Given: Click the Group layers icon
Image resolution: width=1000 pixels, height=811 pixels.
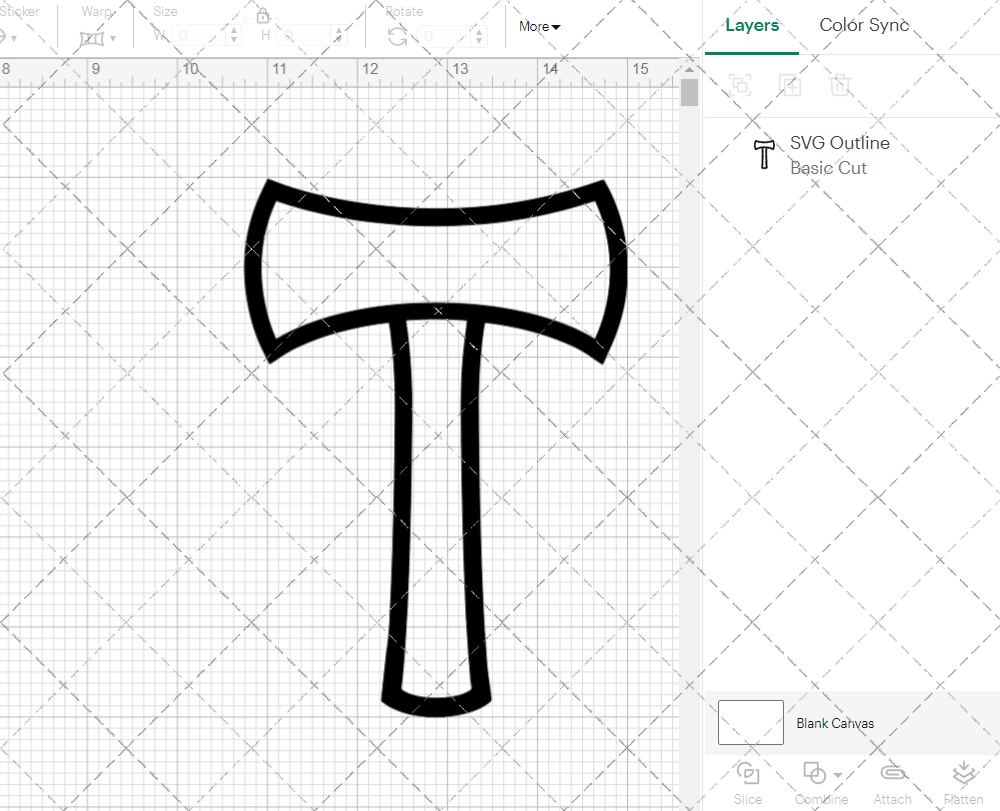Looking at the screenshot, I should [x=740, y=84].
